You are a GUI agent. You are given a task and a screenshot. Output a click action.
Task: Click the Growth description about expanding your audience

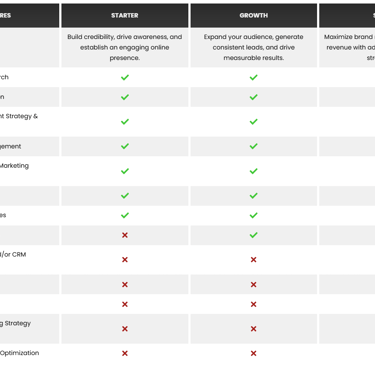point(254,47)
